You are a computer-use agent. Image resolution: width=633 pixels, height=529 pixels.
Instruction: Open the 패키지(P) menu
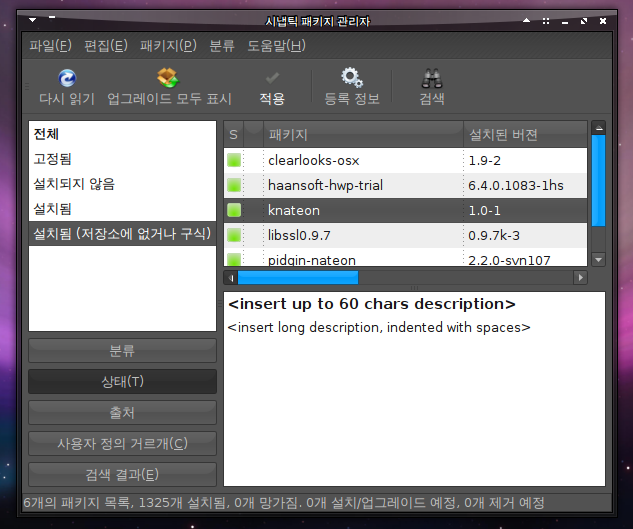point(168,46)
